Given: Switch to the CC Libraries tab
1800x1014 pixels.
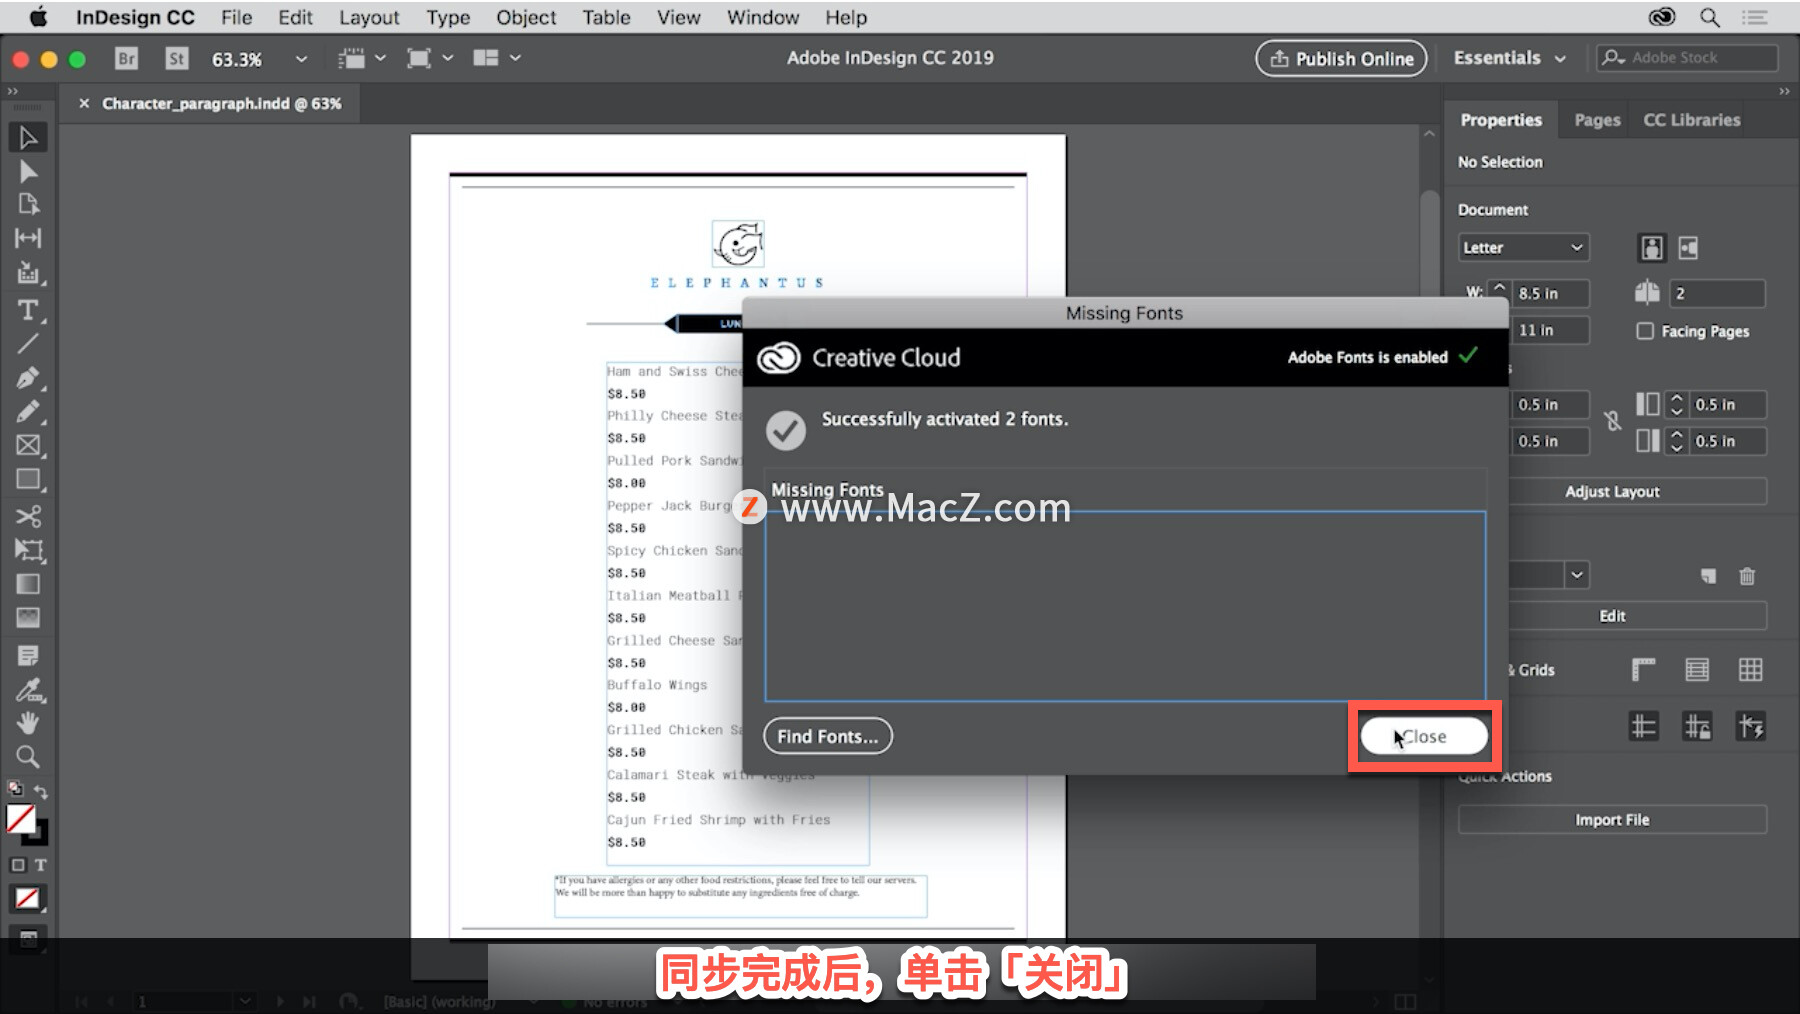Looking at the screenshot, I should pos(1692,120).
